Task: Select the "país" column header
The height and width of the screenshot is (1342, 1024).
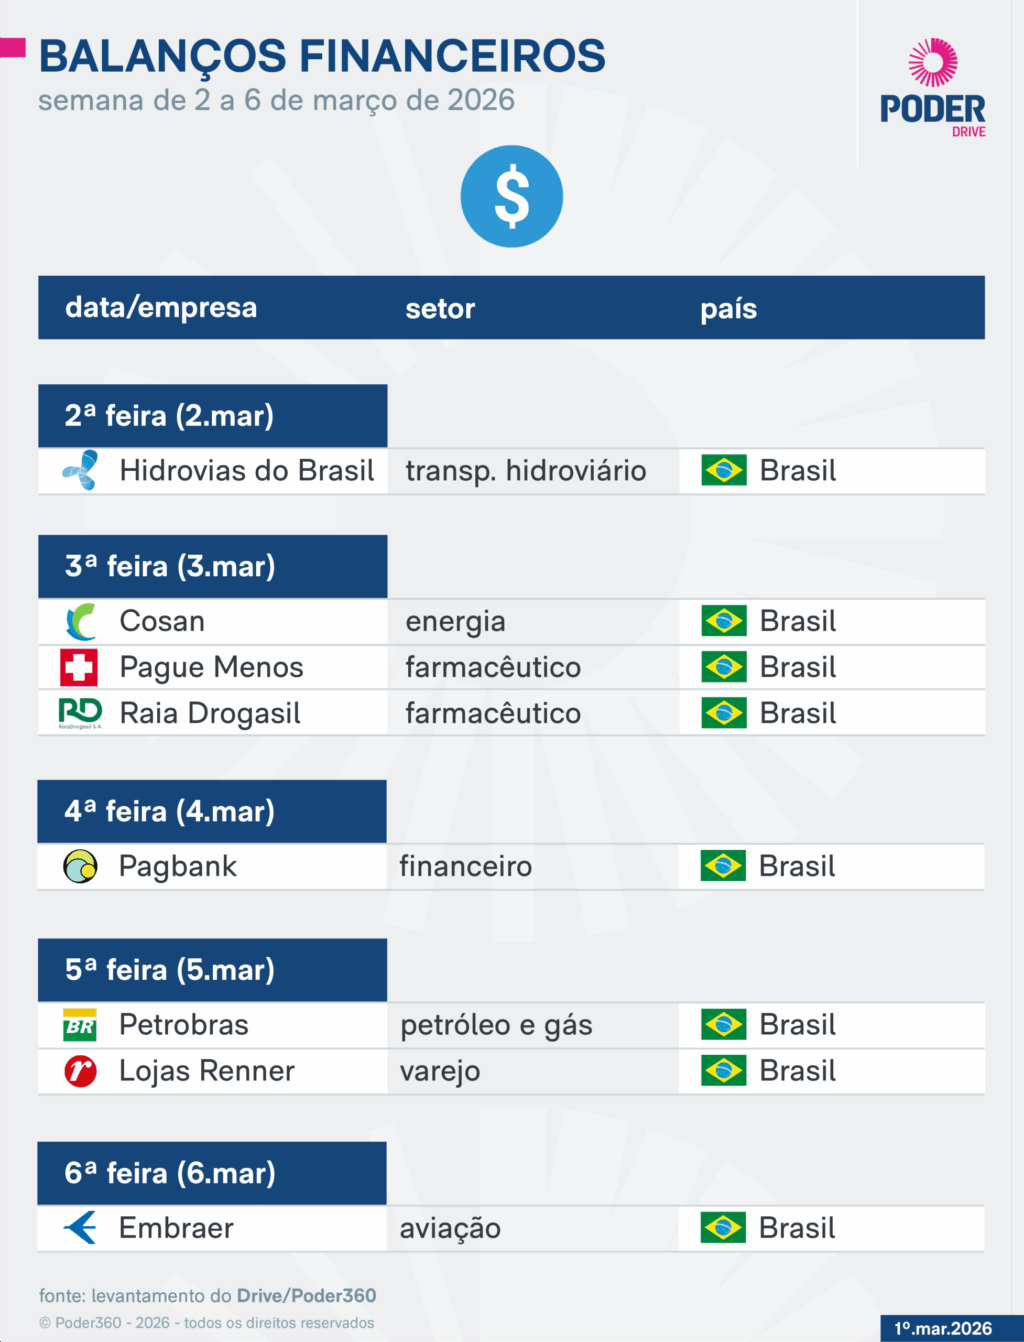Action: click(x=728, y=309)
